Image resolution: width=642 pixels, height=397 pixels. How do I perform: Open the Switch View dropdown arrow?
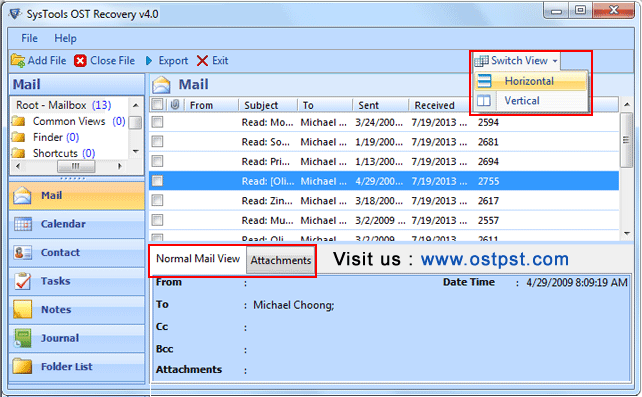pos(555,61)
